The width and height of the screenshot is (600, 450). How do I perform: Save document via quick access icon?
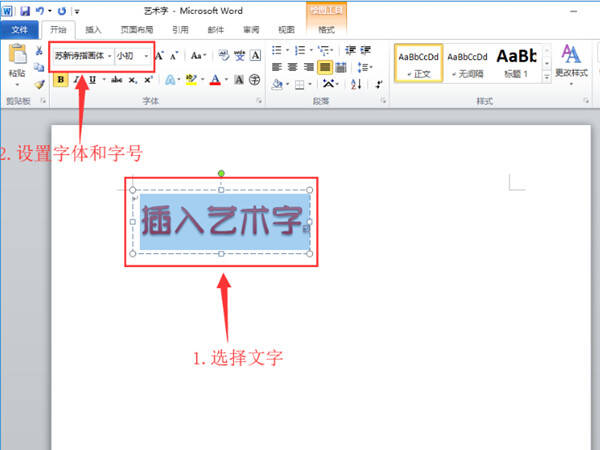[25, 11]
